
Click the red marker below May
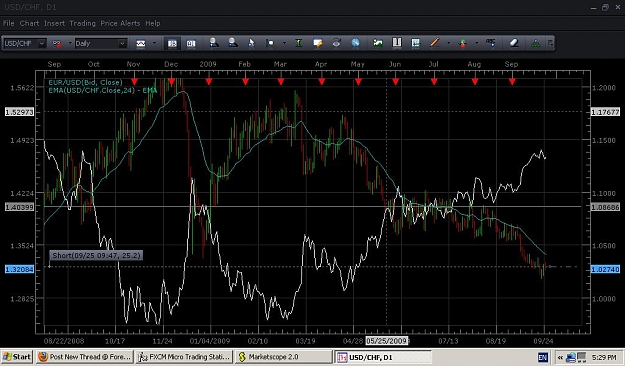[x=358, y=82]
